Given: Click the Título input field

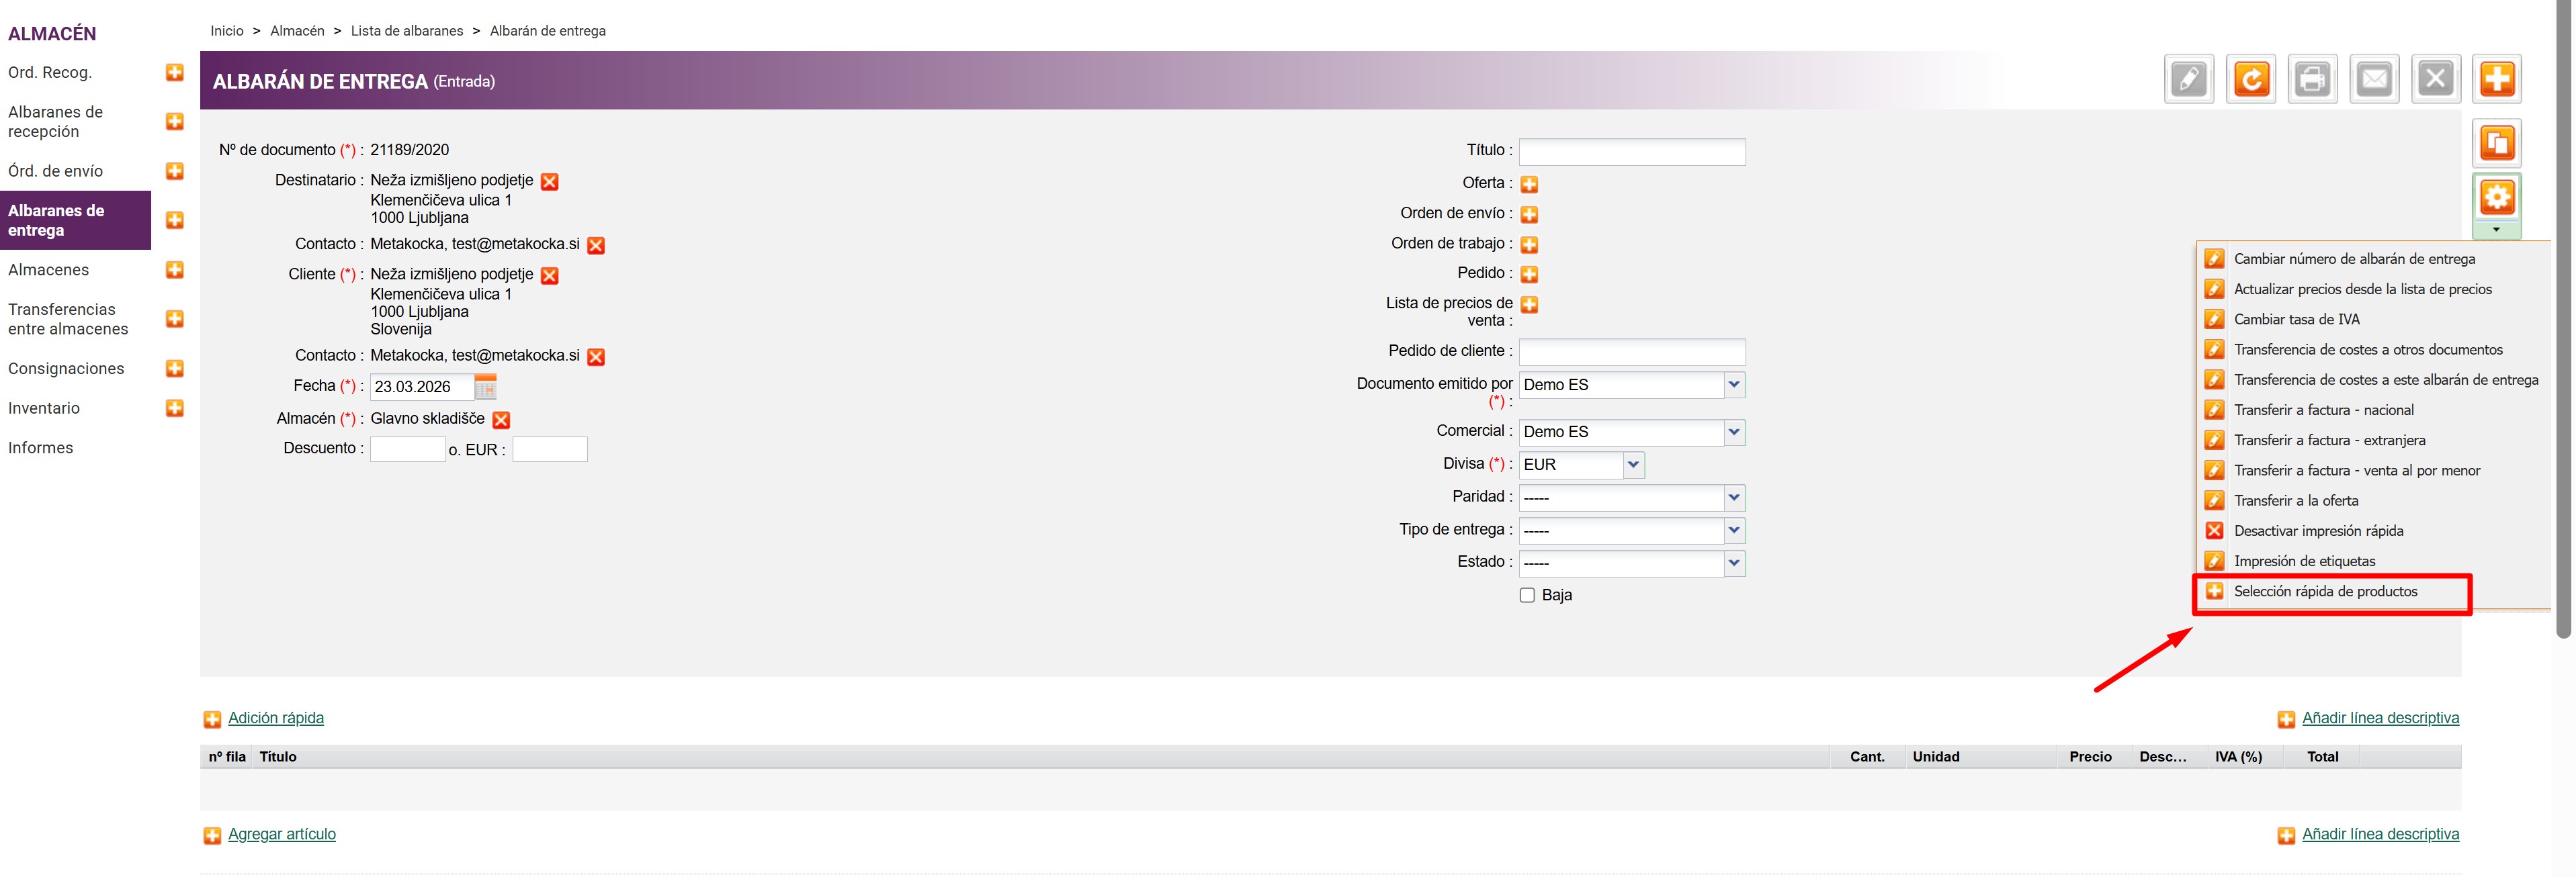Looking at the screenshot, I should click(x=1631, y=152).
